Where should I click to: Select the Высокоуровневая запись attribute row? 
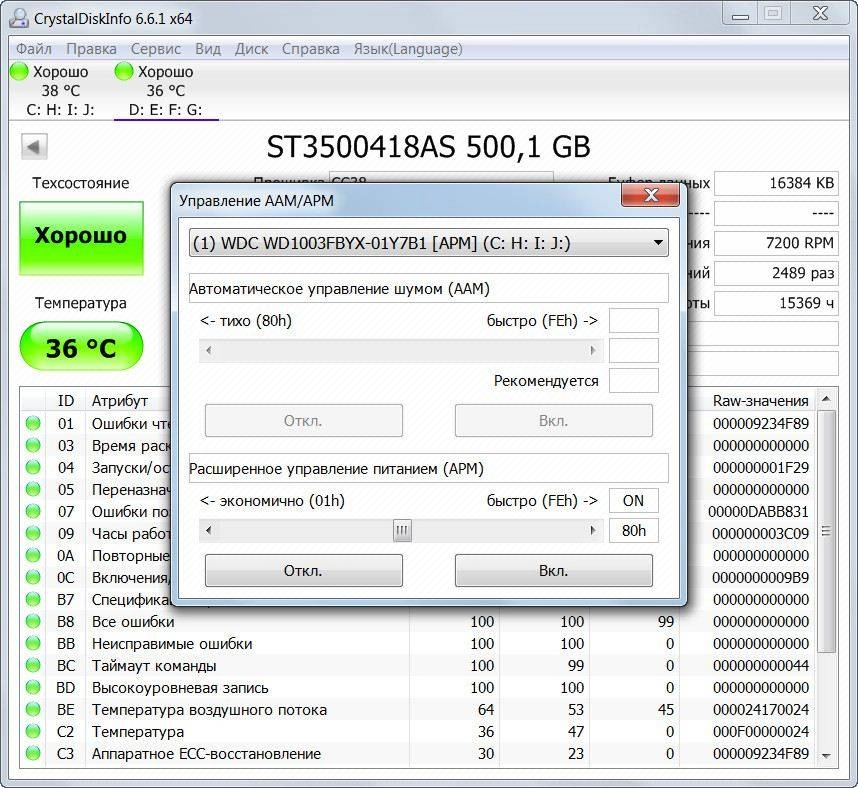point(419,688)
